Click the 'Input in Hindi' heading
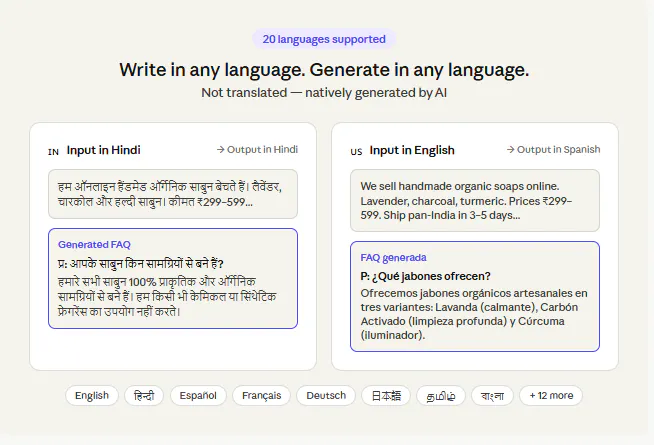 (x=103, y=150)
